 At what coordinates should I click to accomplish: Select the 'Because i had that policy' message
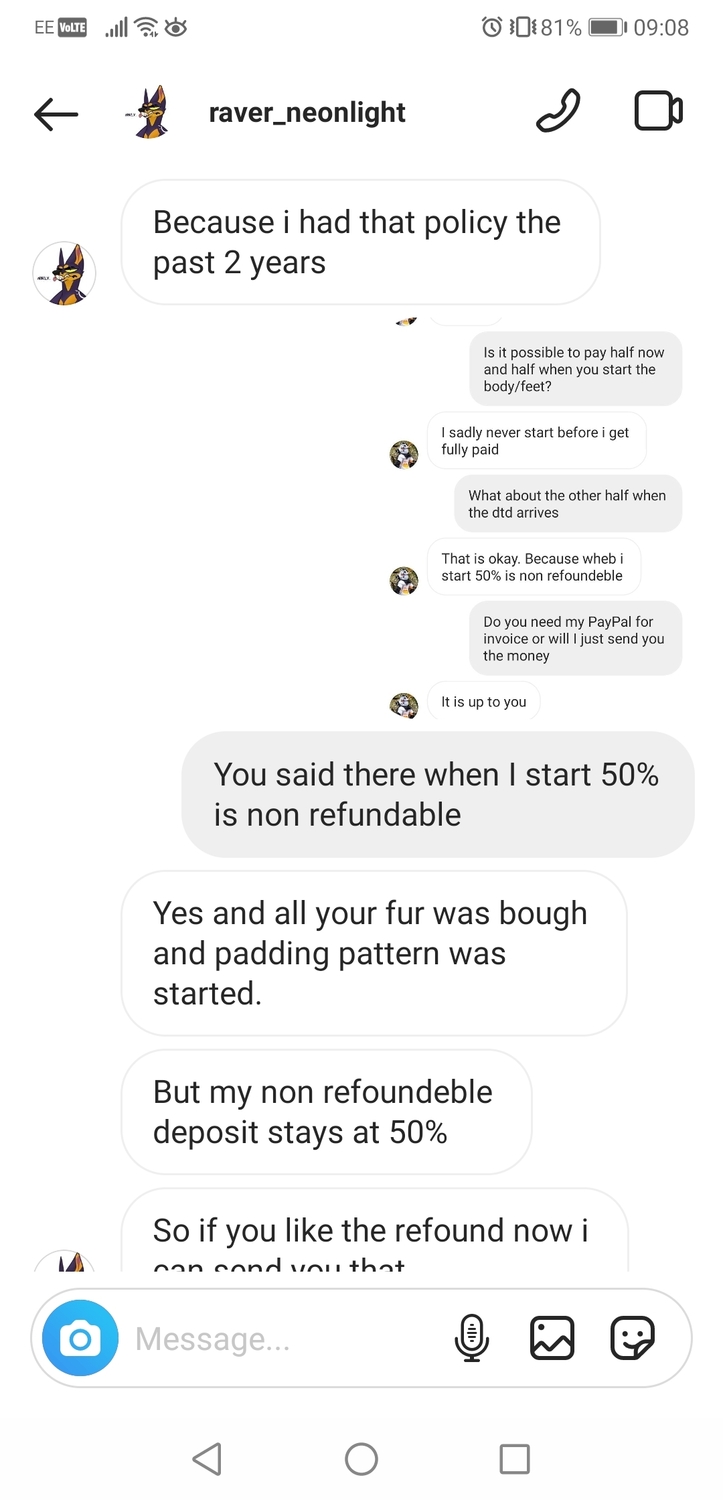(x=361, y=242)
